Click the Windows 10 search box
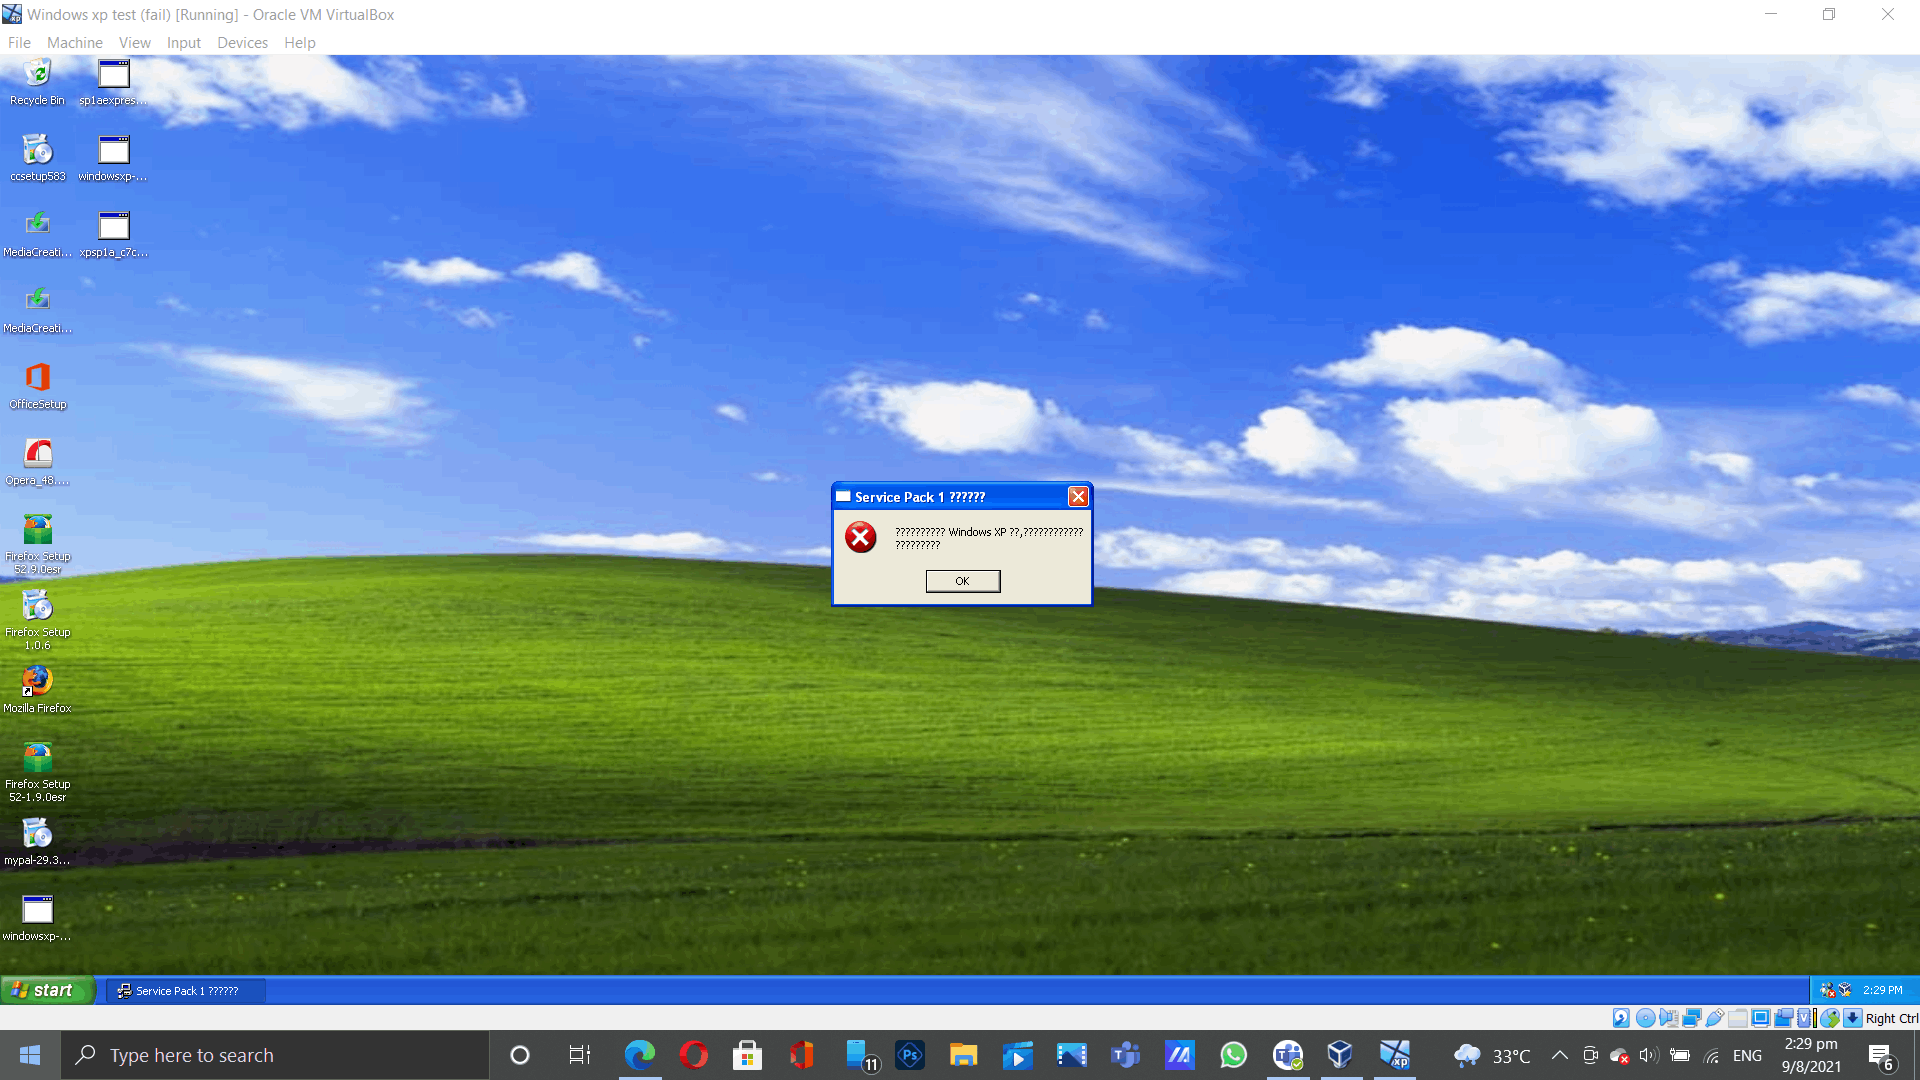Viewport: 1920px width, 1080px height. [275, 1055]
